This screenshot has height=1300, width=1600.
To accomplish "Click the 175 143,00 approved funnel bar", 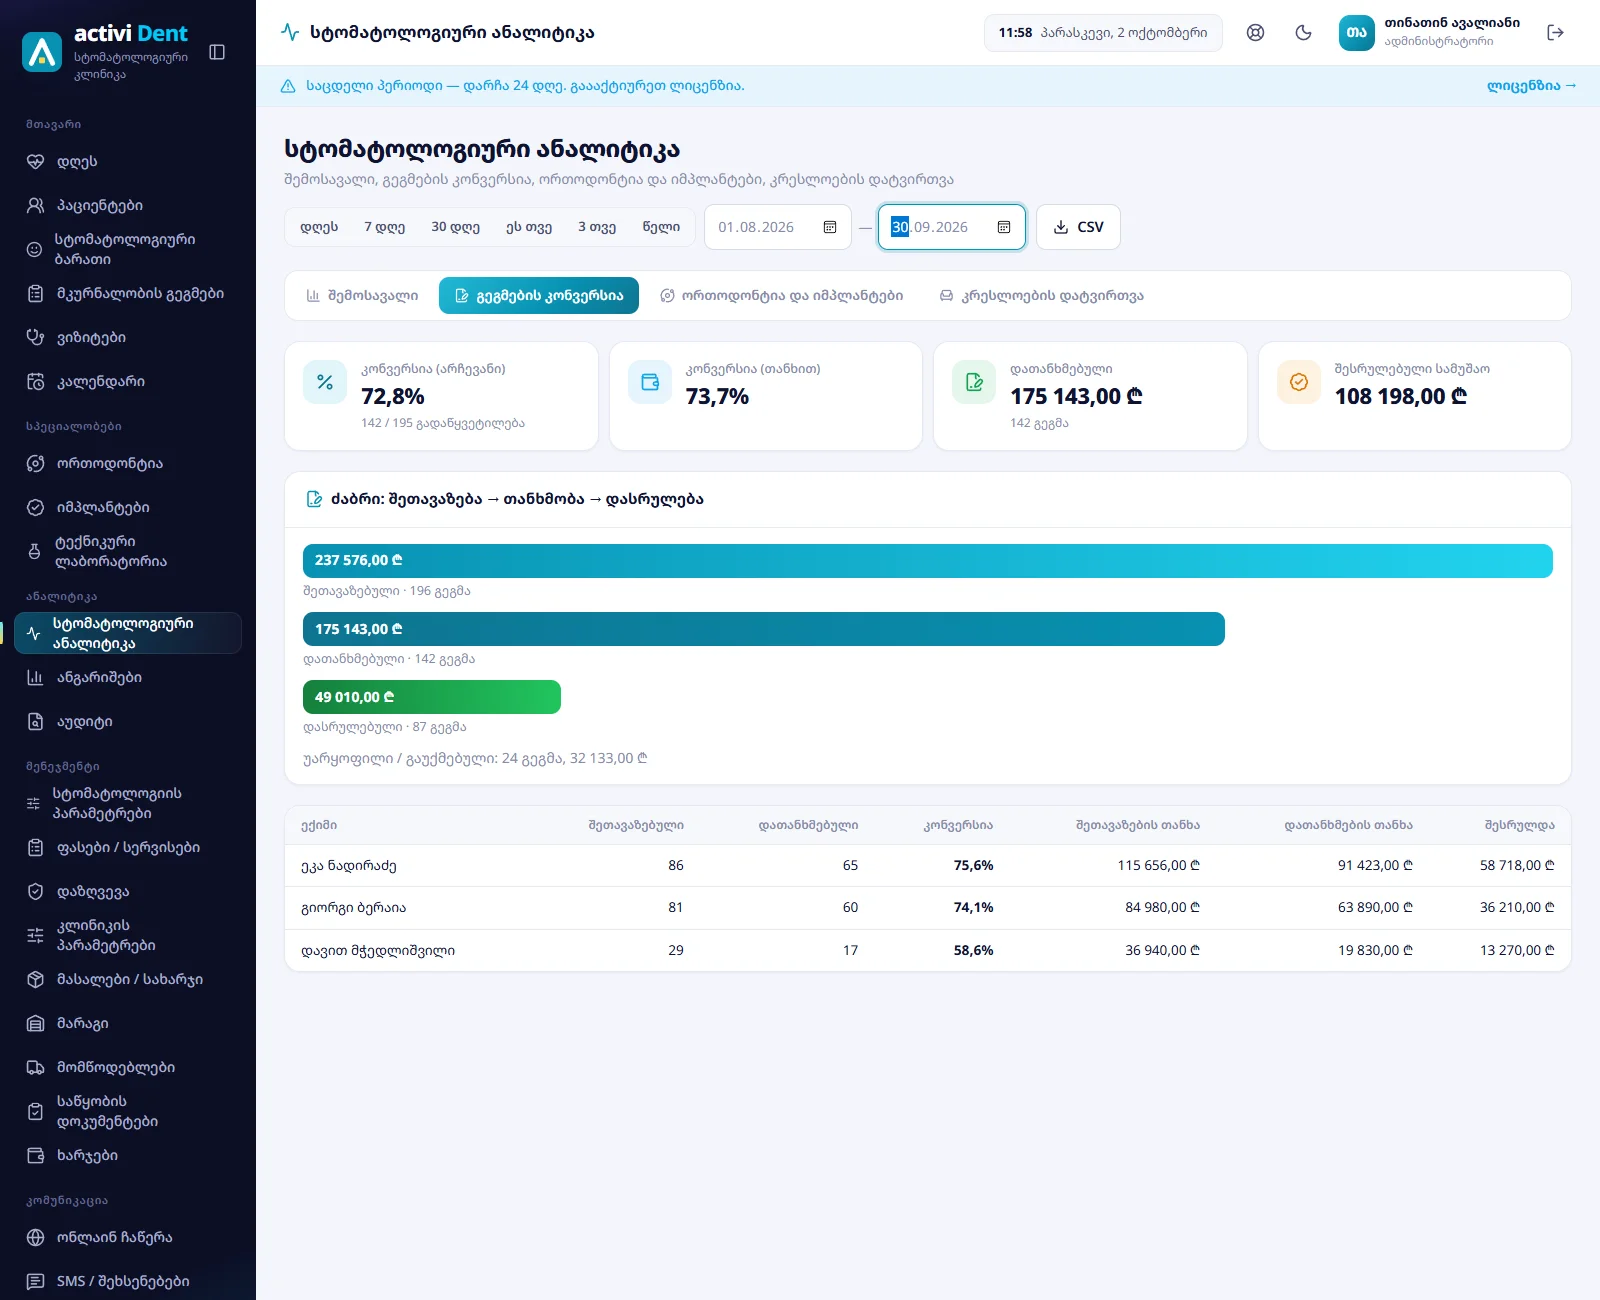I will pos(764,629).
